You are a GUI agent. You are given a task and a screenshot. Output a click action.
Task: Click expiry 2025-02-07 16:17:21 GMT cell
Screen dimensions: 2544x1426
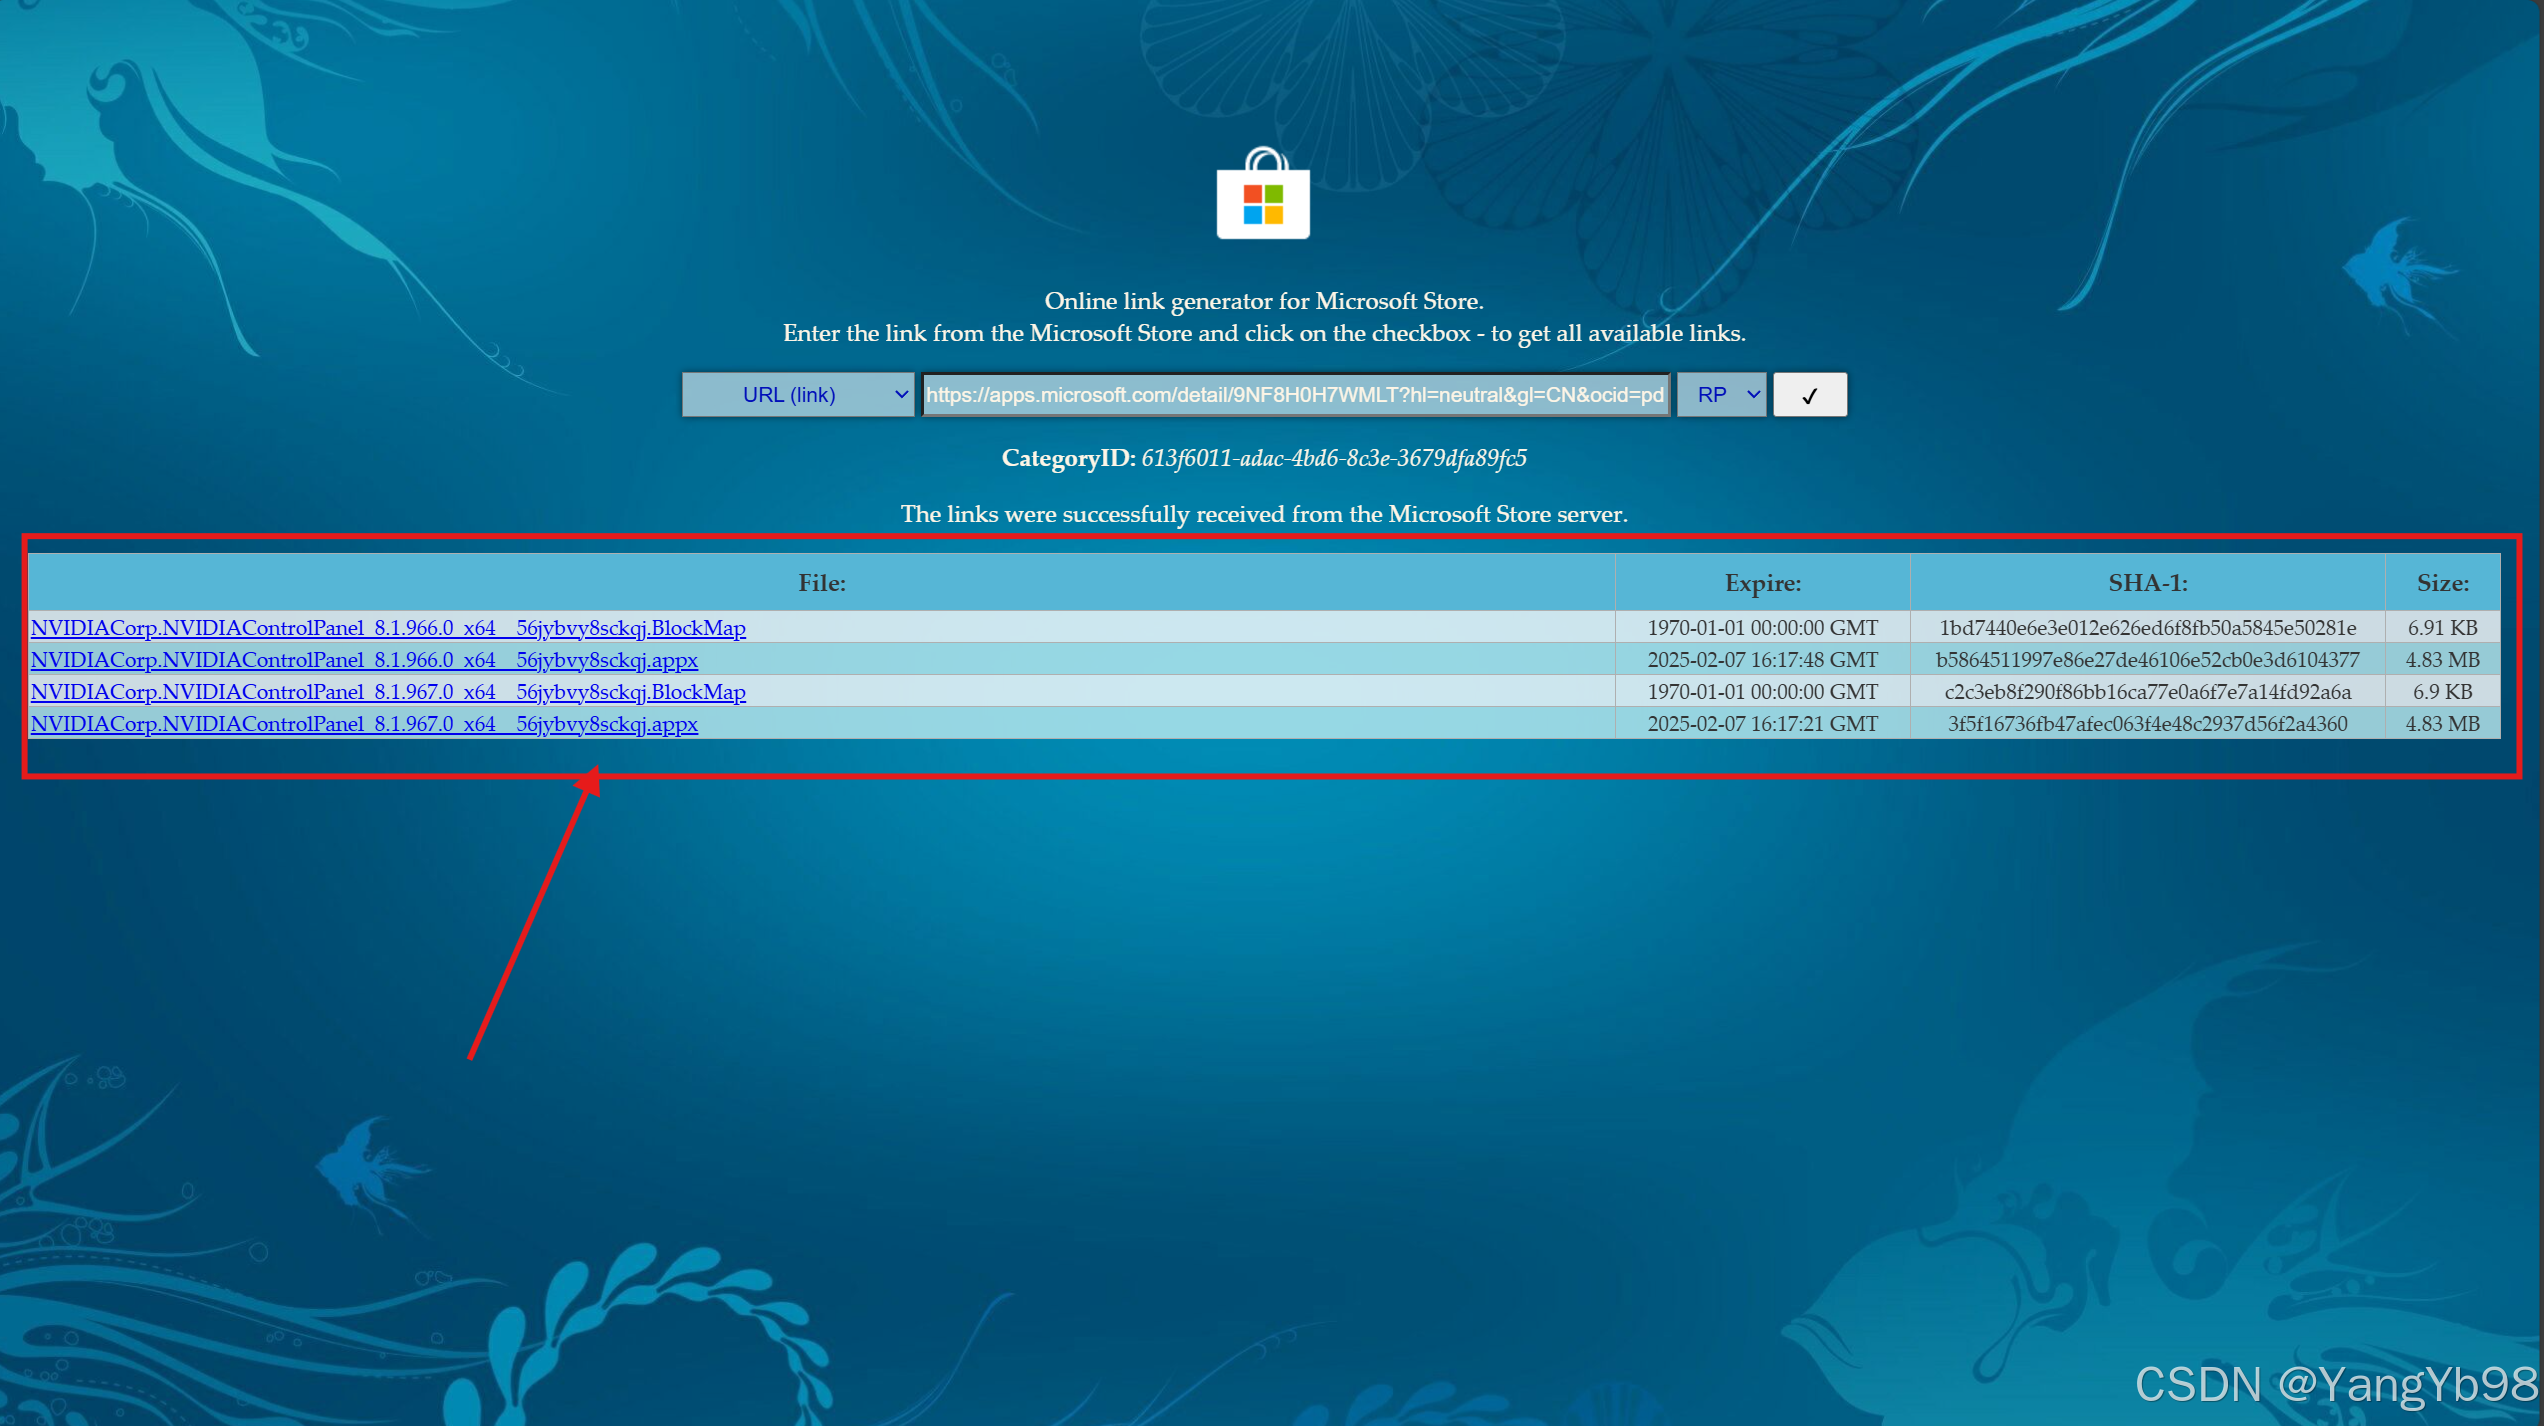tap(1762, 724)
